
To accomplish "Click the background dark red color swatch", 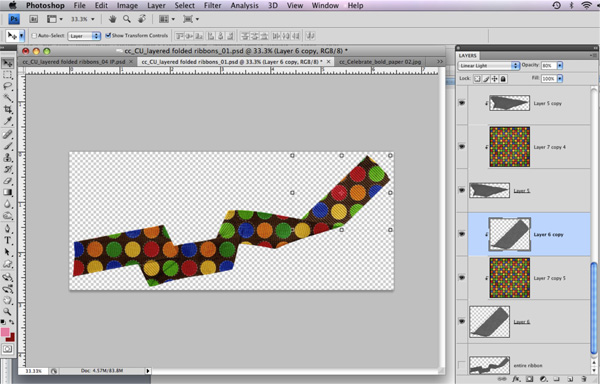I will tap(11, 338).
